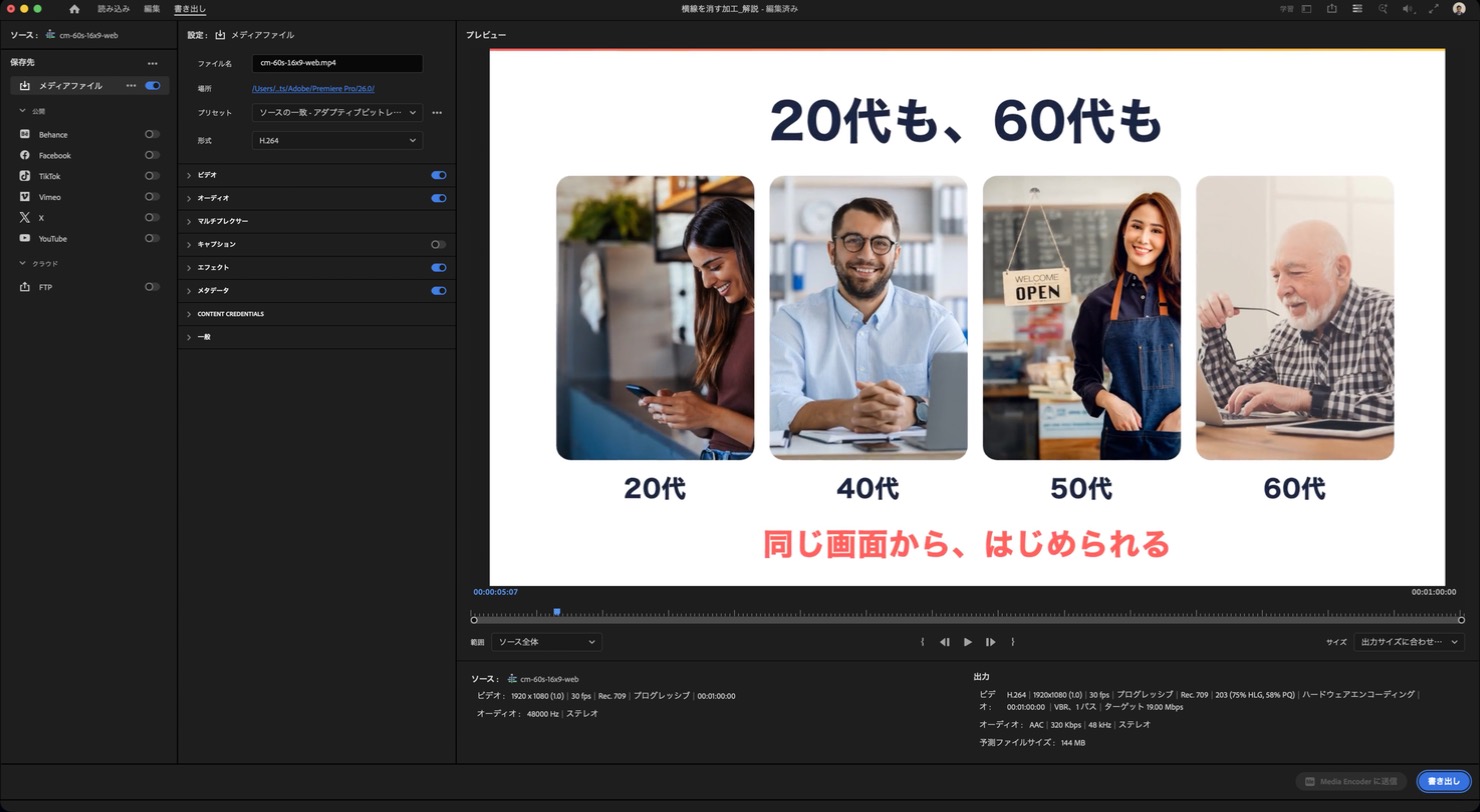1480x812 pixels.
Task: Enable the YouTube publish toggle
Action: [x=152, y=238]
